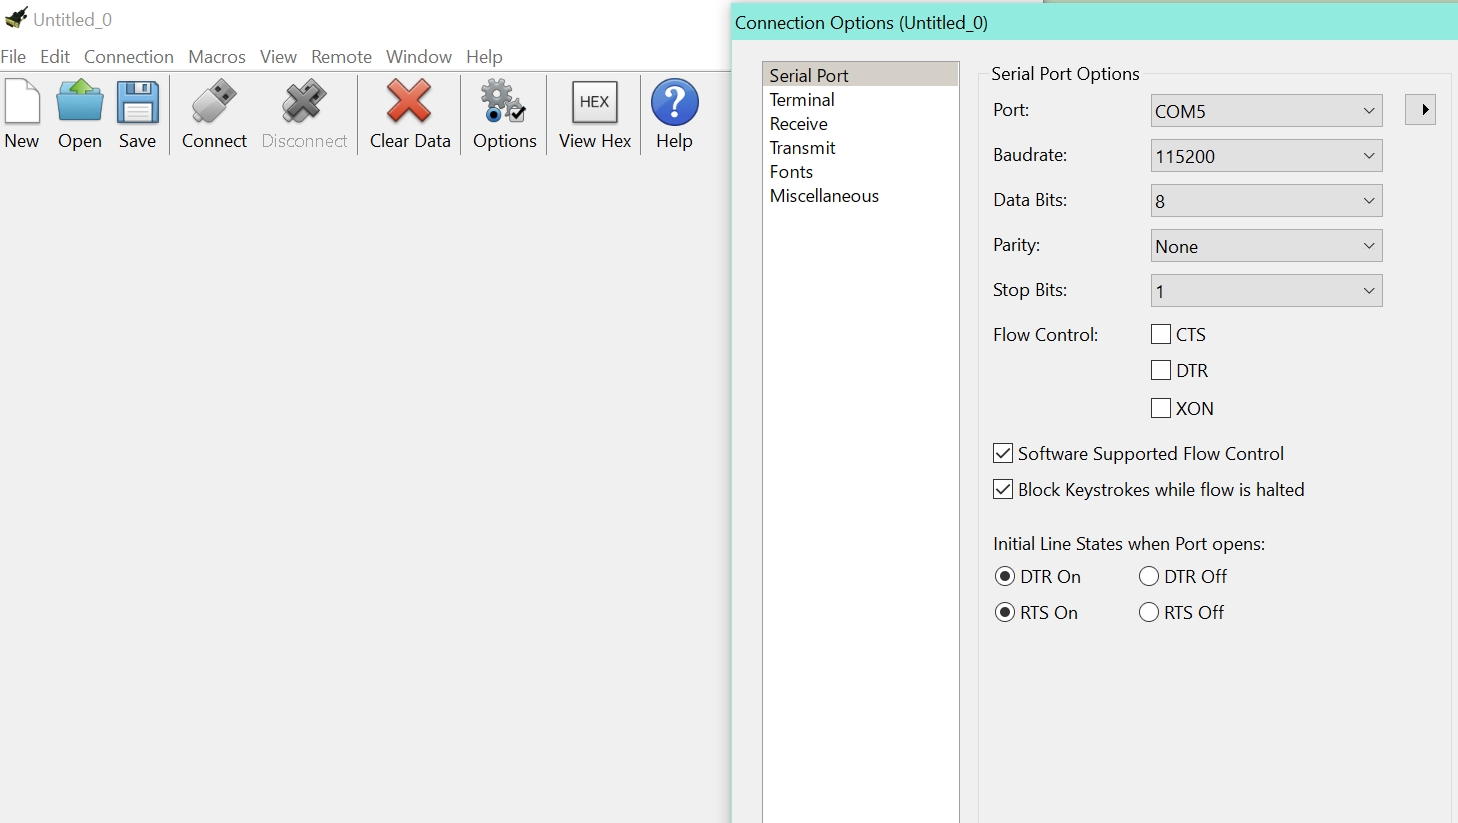The height and width of the screenshot is (823, 1458).
Task: Click the arrow button beside Port
Action: click(x=1421, y=110)
